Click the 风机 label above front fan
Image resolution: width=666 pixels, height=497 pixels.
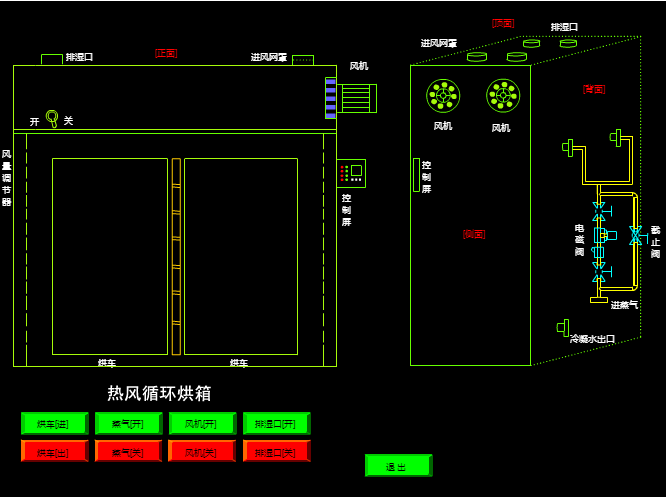pos(359,66)
